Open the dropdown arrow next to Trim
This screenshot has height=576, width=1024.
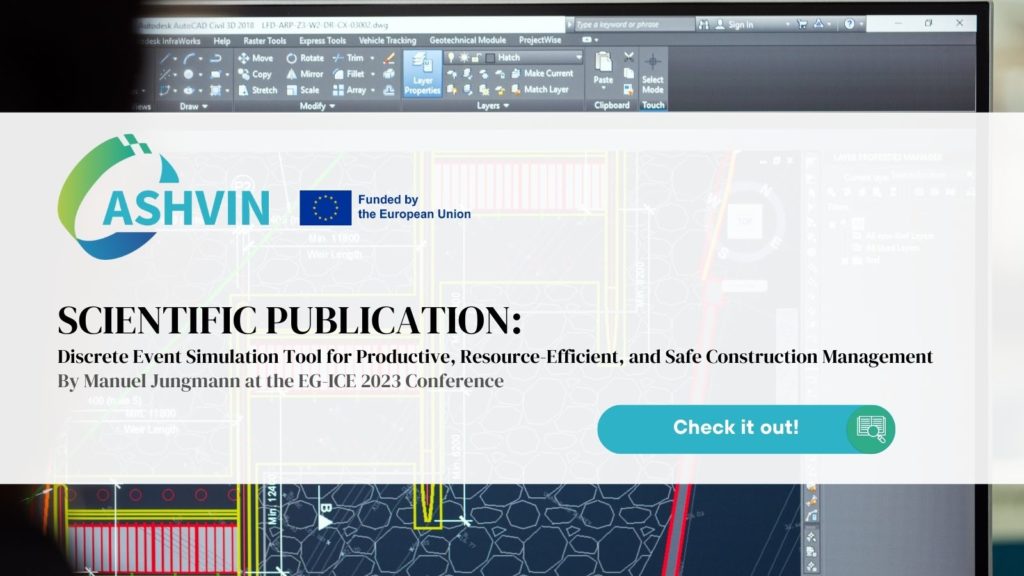click(x=372, y=58)
